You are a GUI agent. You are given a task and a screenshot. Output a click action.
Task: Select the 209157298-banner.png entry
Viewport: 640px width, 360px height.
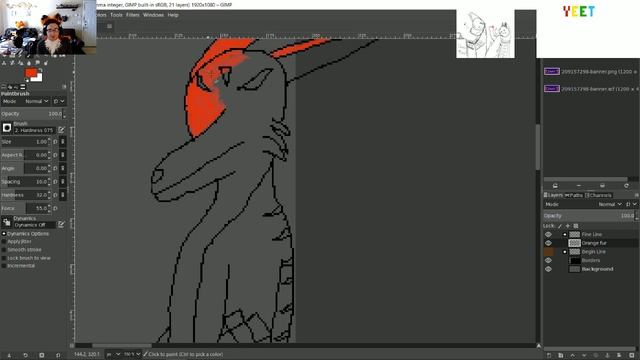[590, 71]
